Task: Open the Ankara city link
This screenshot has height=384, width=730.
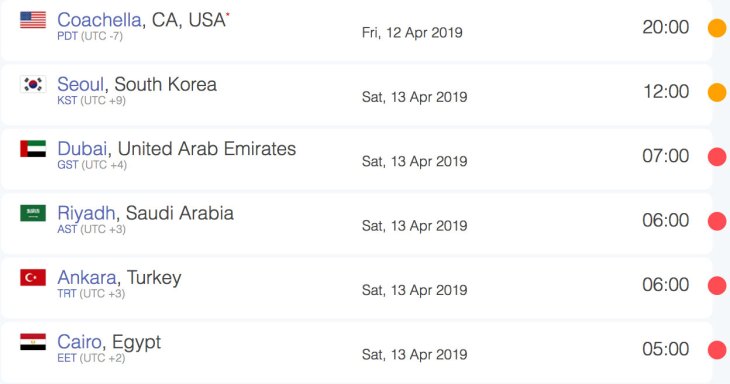Action: [x=87, y=277]
